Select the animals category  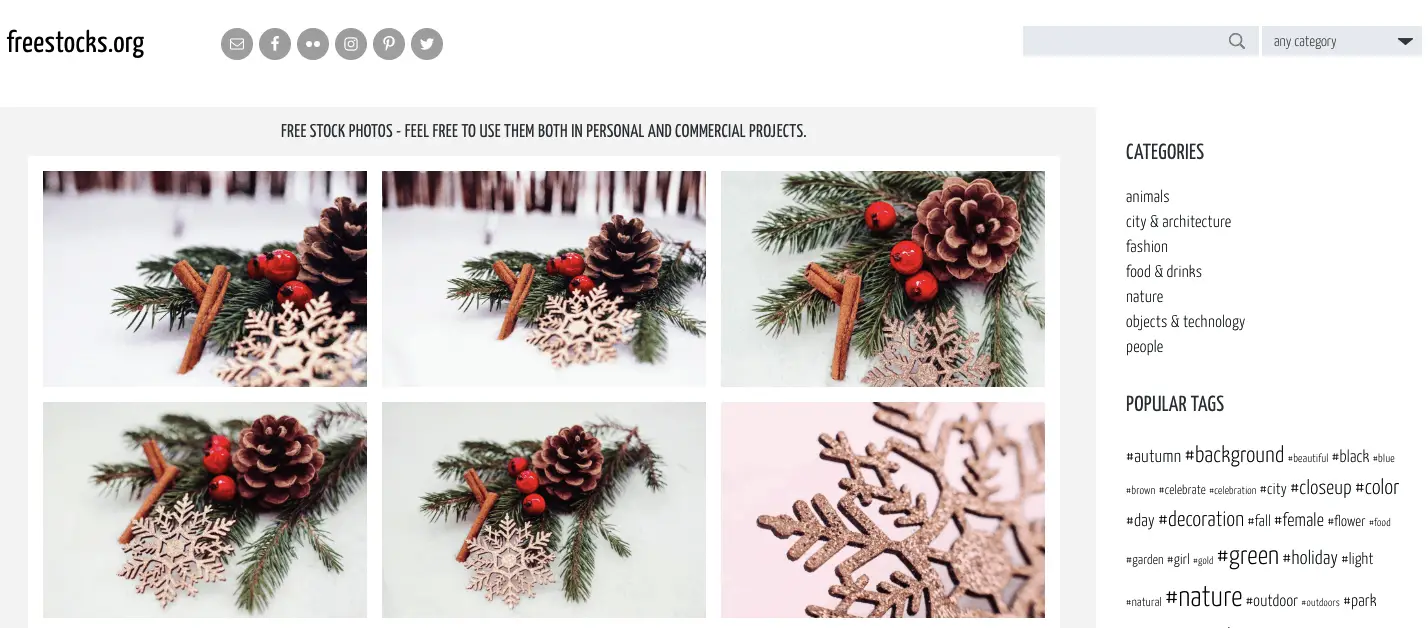[1147, 197]
